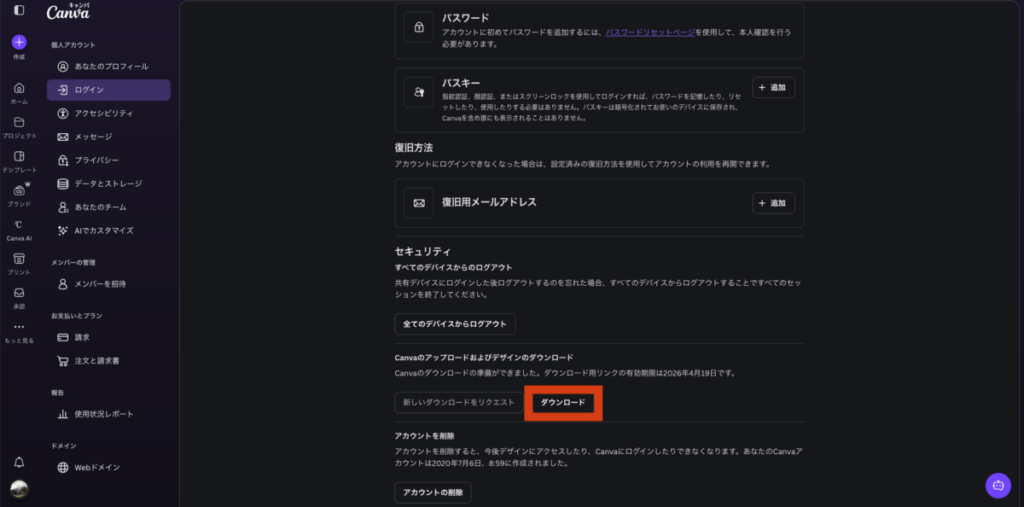This screenshot has width=1024, height=507.
Task: Open Webドメイン page
Action: point(108,468)
